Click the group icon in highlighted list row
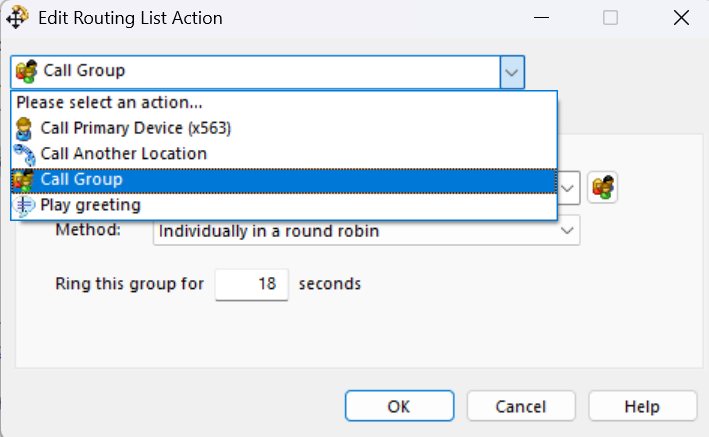This screenshot has height=437, width=709. pos(25,180)
